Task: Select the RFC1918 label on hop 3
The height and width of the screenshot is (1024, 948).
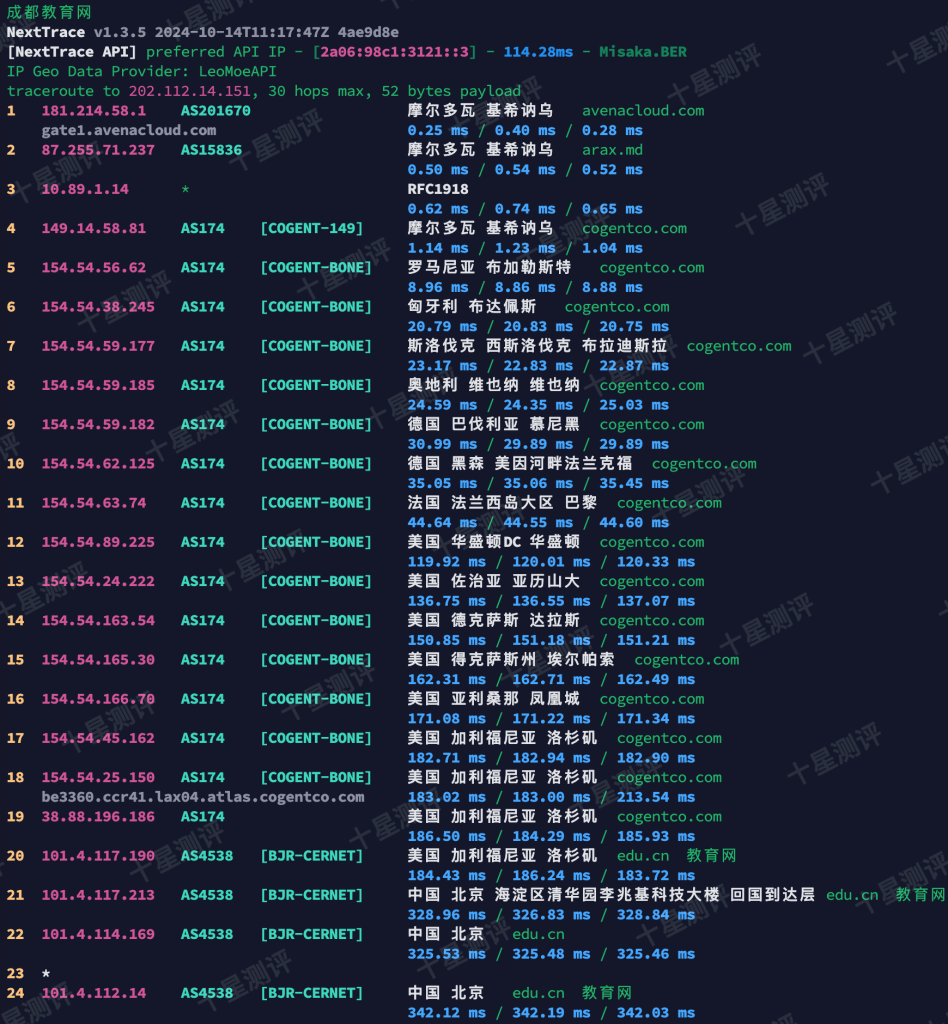Action: [x=437, y=189]
